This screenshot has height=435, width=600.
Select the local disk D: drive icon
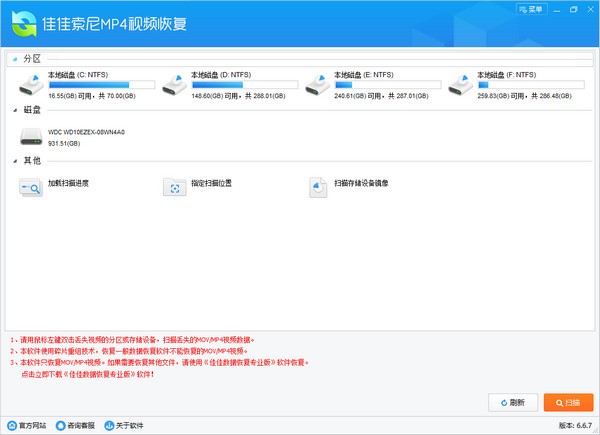[x=174, y=85]
